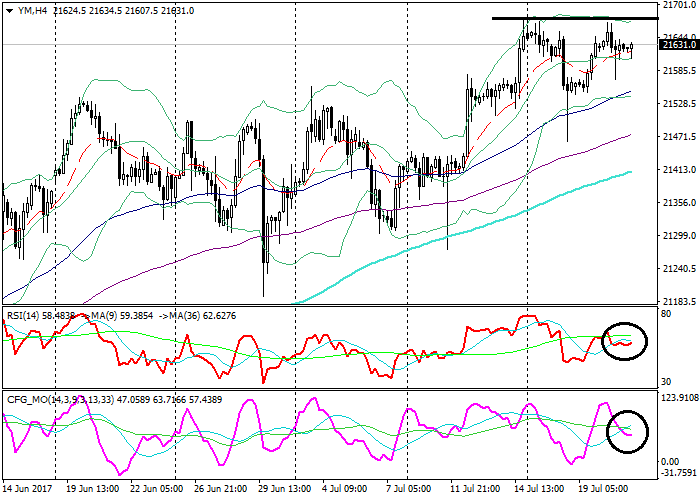Click the -31.7591 oscillator scale value
Viewport: 700px width, 500px height.
point(679,472)
